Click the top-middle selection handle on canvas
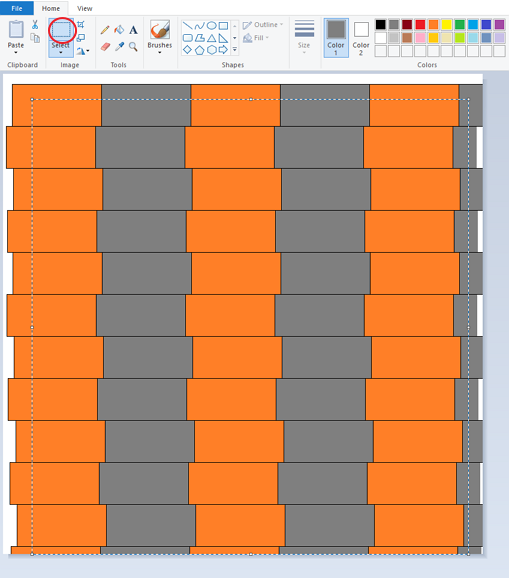 251,99
